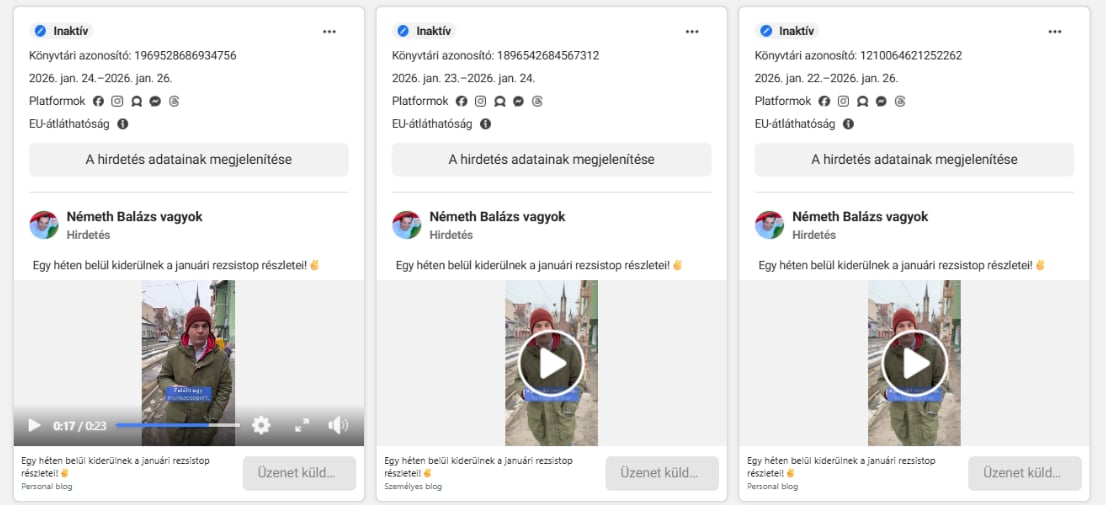This screenshot has width=1106, height=505.
Task: Open the three-dot menu on second ad card
Action: (x=692, y=31)
